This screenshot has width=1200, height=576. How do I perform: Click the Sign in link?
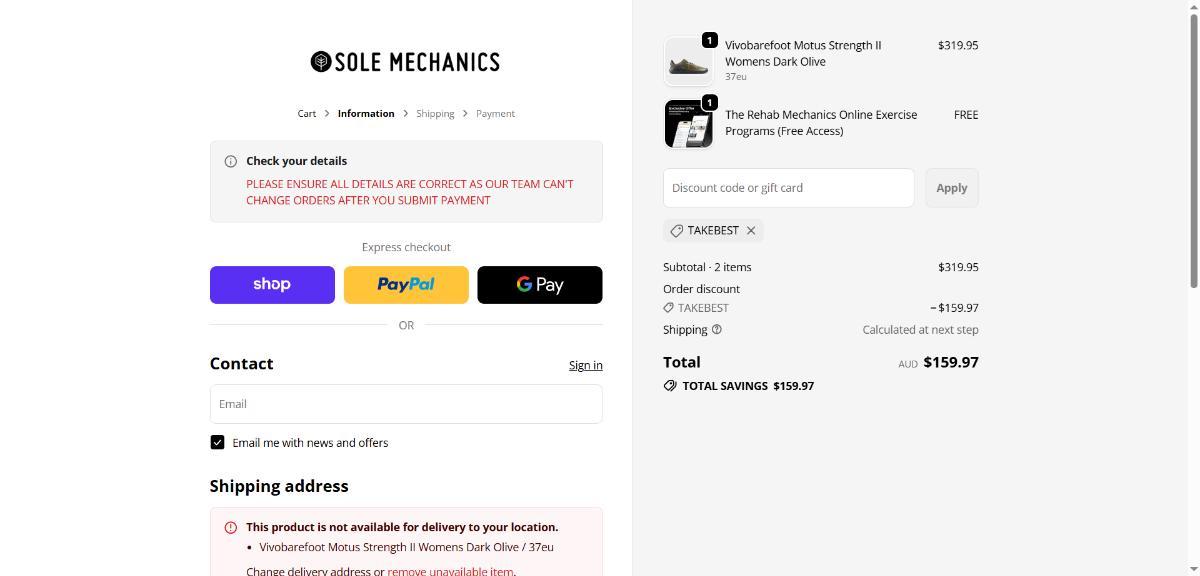coord(585,366)
